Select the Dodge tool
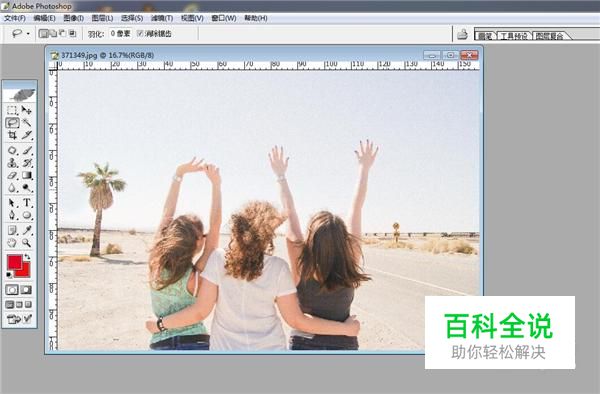600x394 pixels. [26, 188]
